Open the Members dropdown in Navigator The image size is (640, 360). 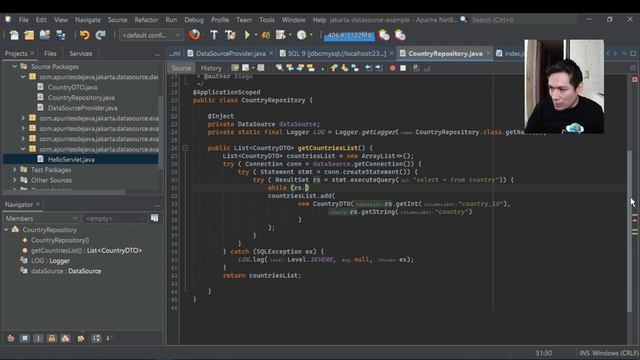(x=41, y=218)
